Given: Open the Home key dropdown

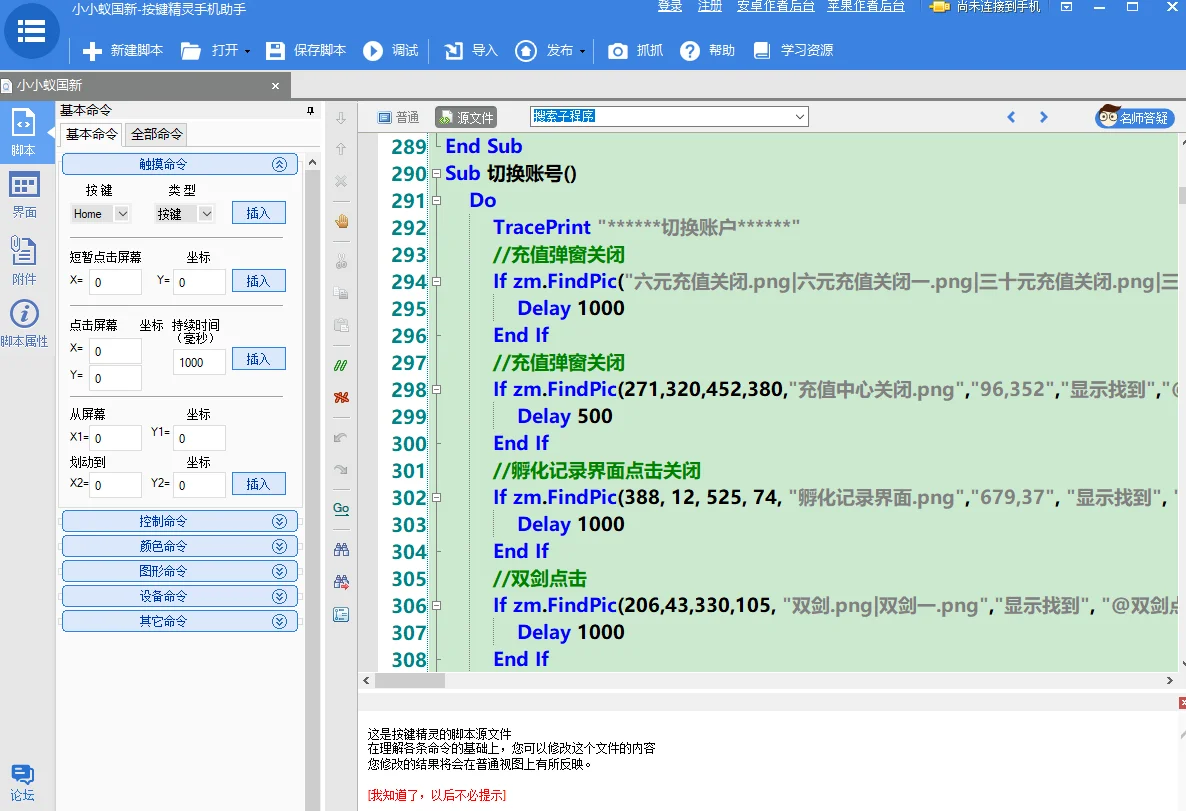Looking at the screenshot, I should [x=122, y=214].
